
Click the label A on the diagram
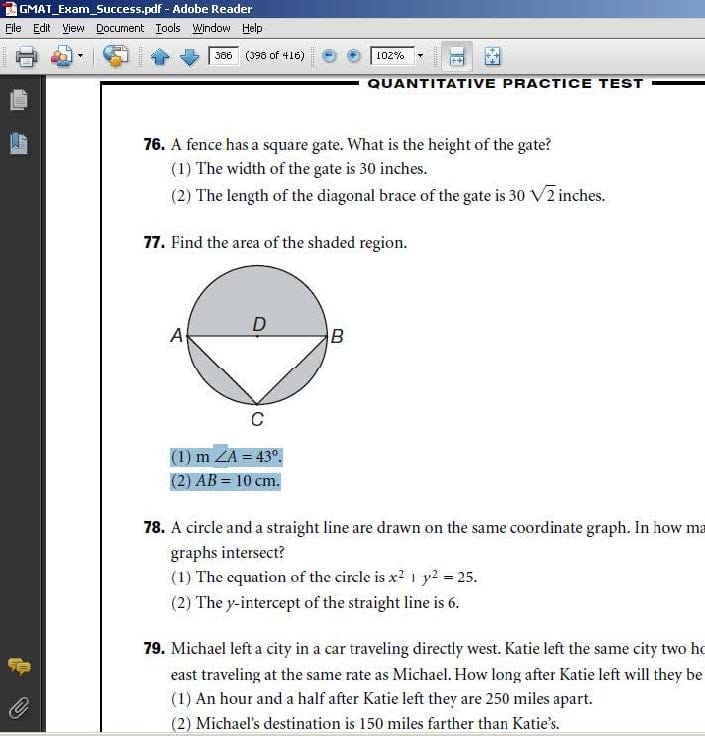176,335
